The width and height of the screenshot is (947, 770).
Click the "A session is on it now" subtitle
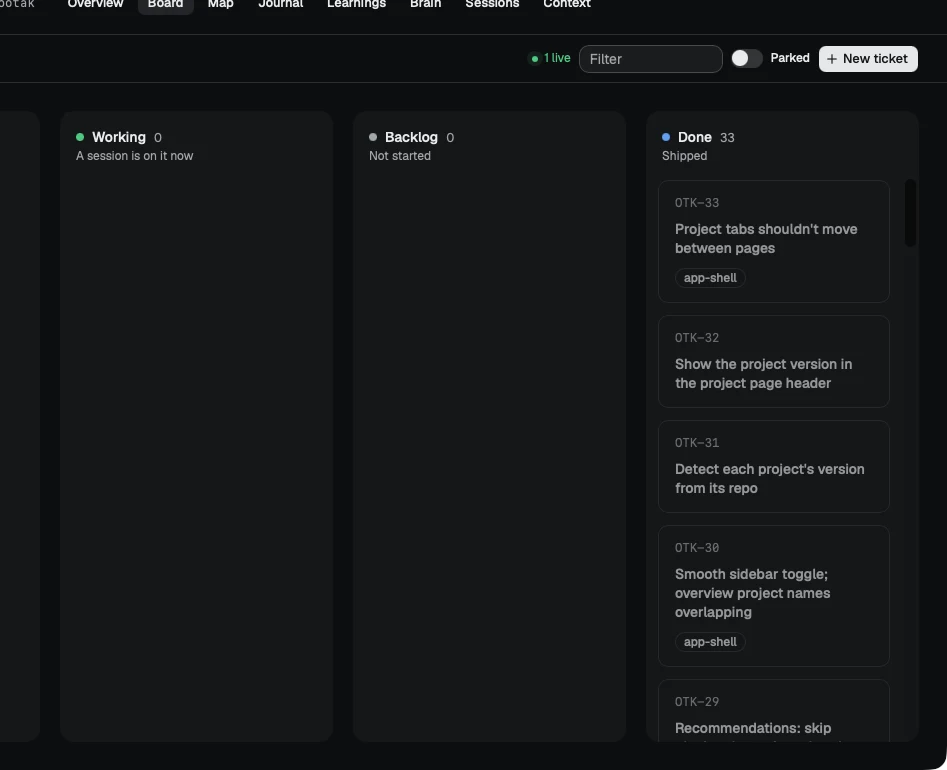[x=135, y=156]
